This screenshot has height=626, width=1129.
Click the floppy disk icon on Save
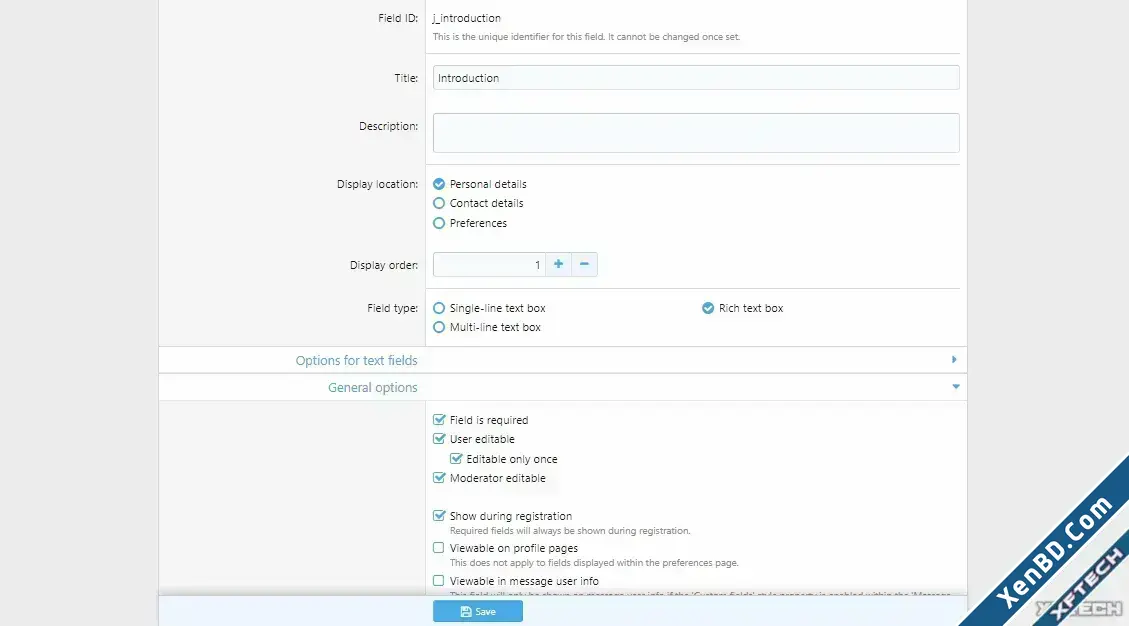[466, 612]
